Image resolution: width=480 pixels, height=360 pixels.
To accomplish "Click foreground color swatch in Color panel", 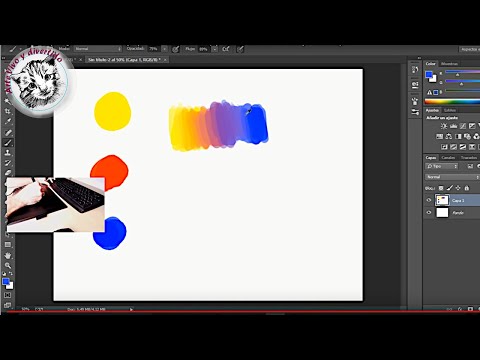I will pyautogui.click(x=429, y=75).
